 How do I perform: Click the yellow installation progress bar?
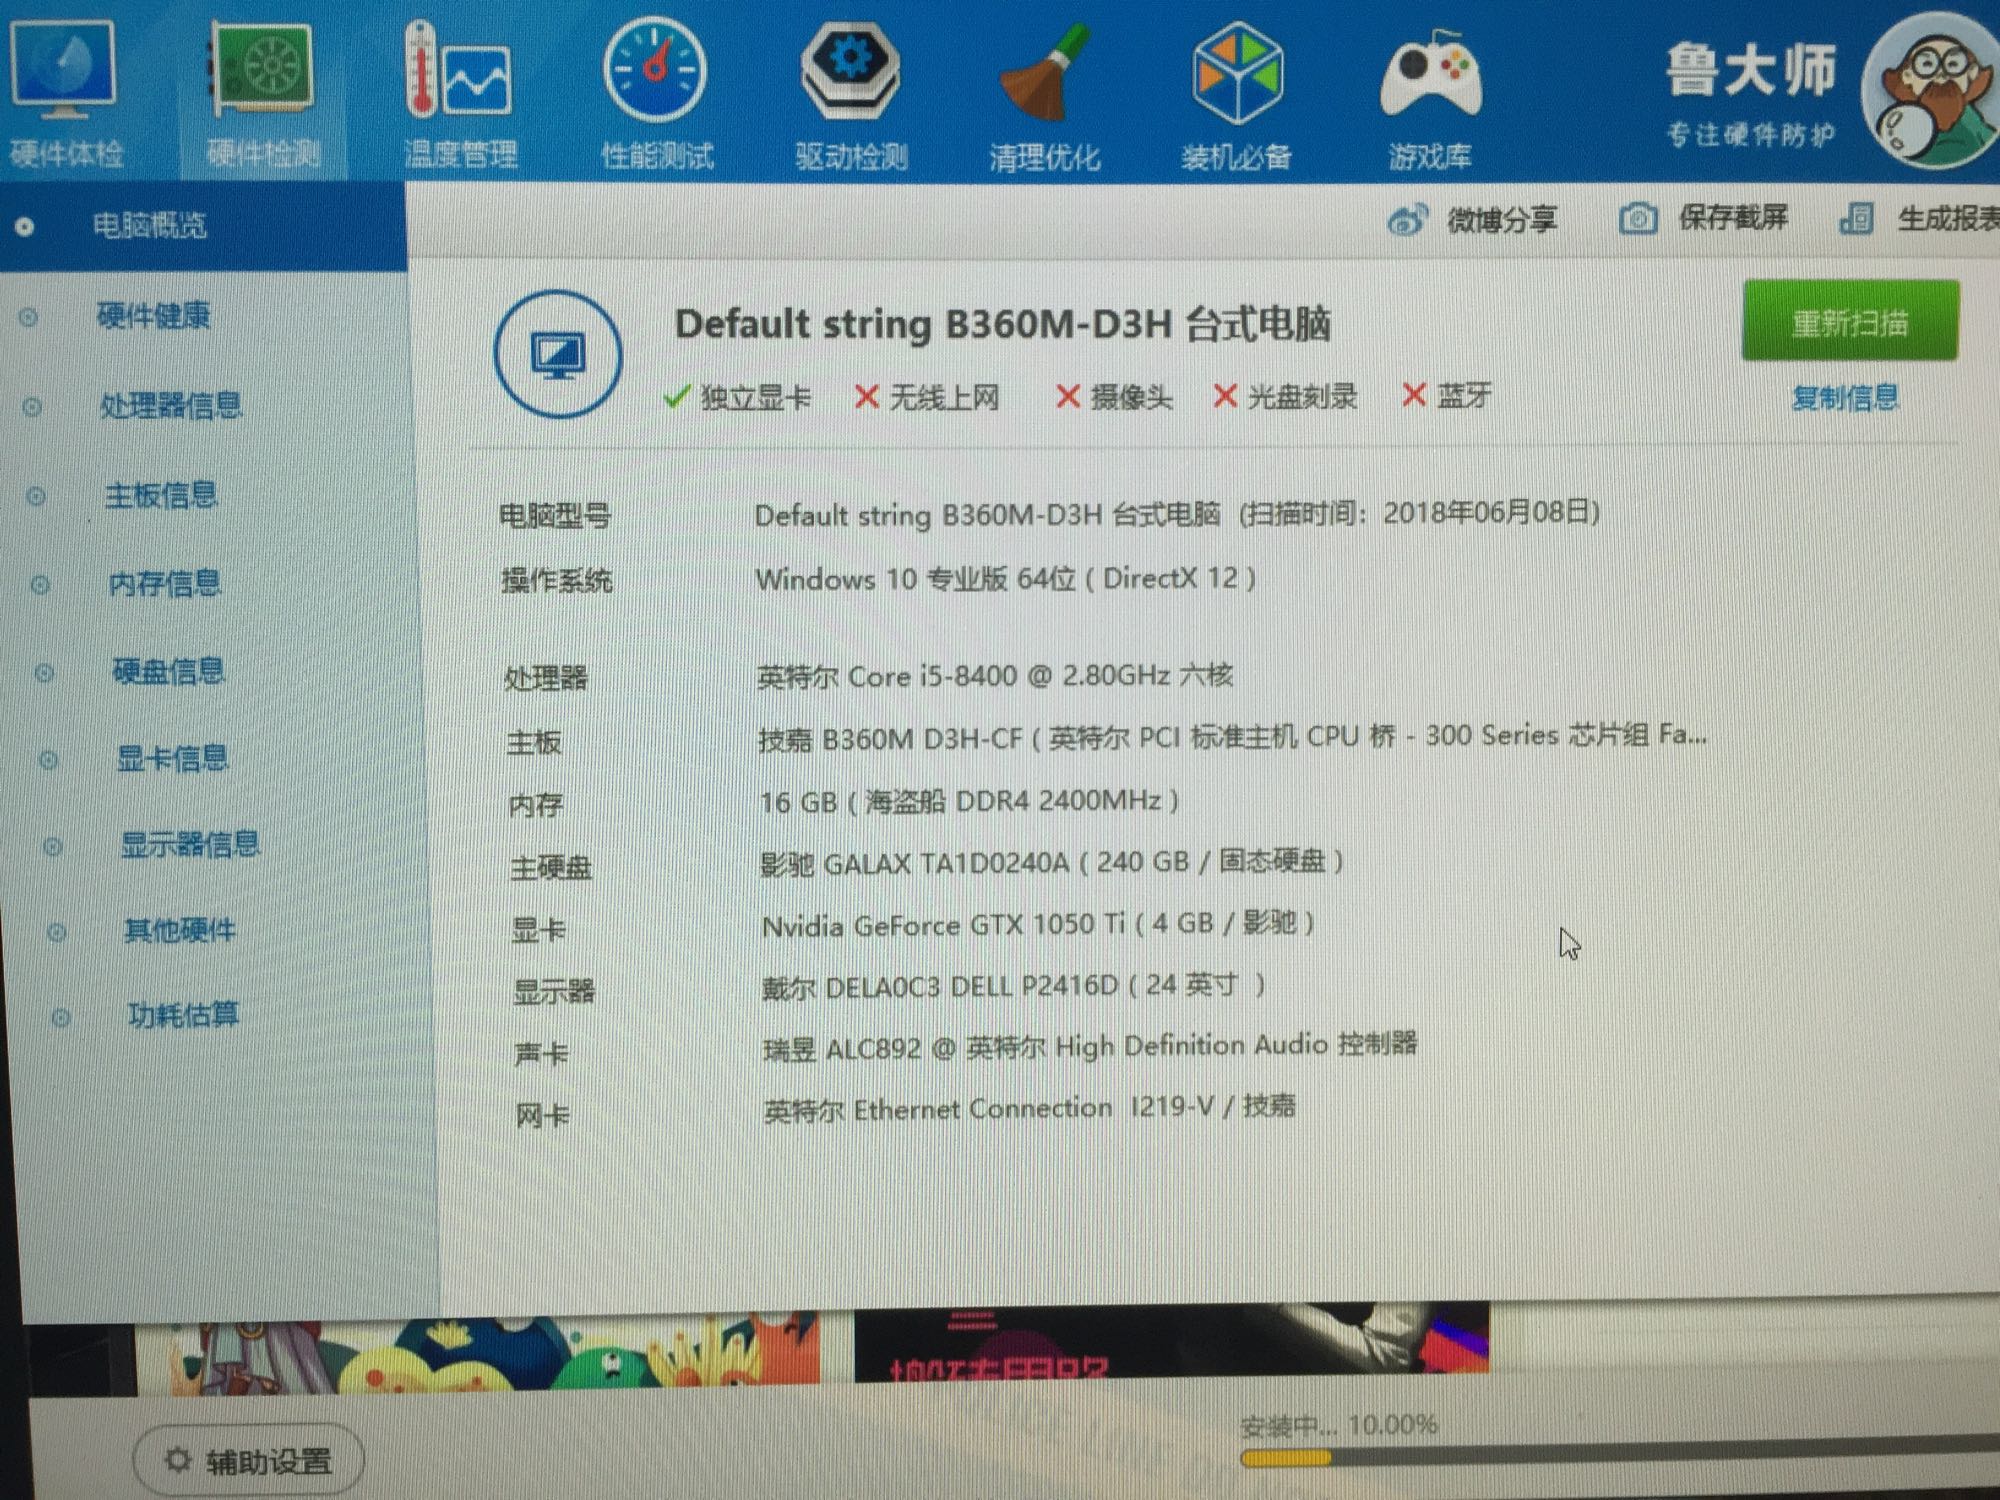[1286, 1458]
